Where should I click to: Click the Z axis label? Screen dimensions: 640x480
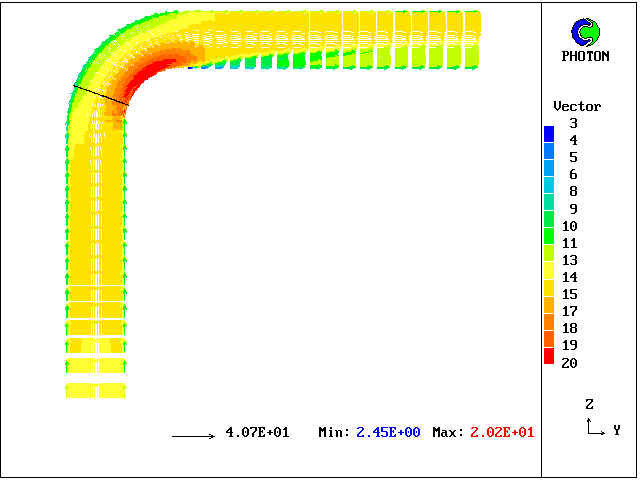(590, 405)
